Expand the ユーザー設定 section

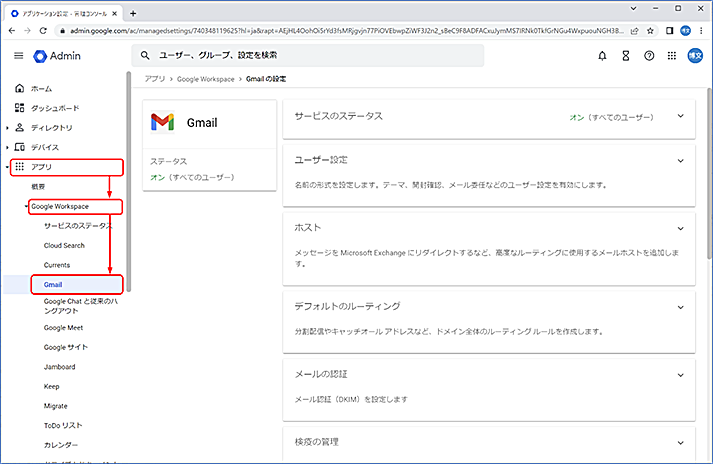680,161
